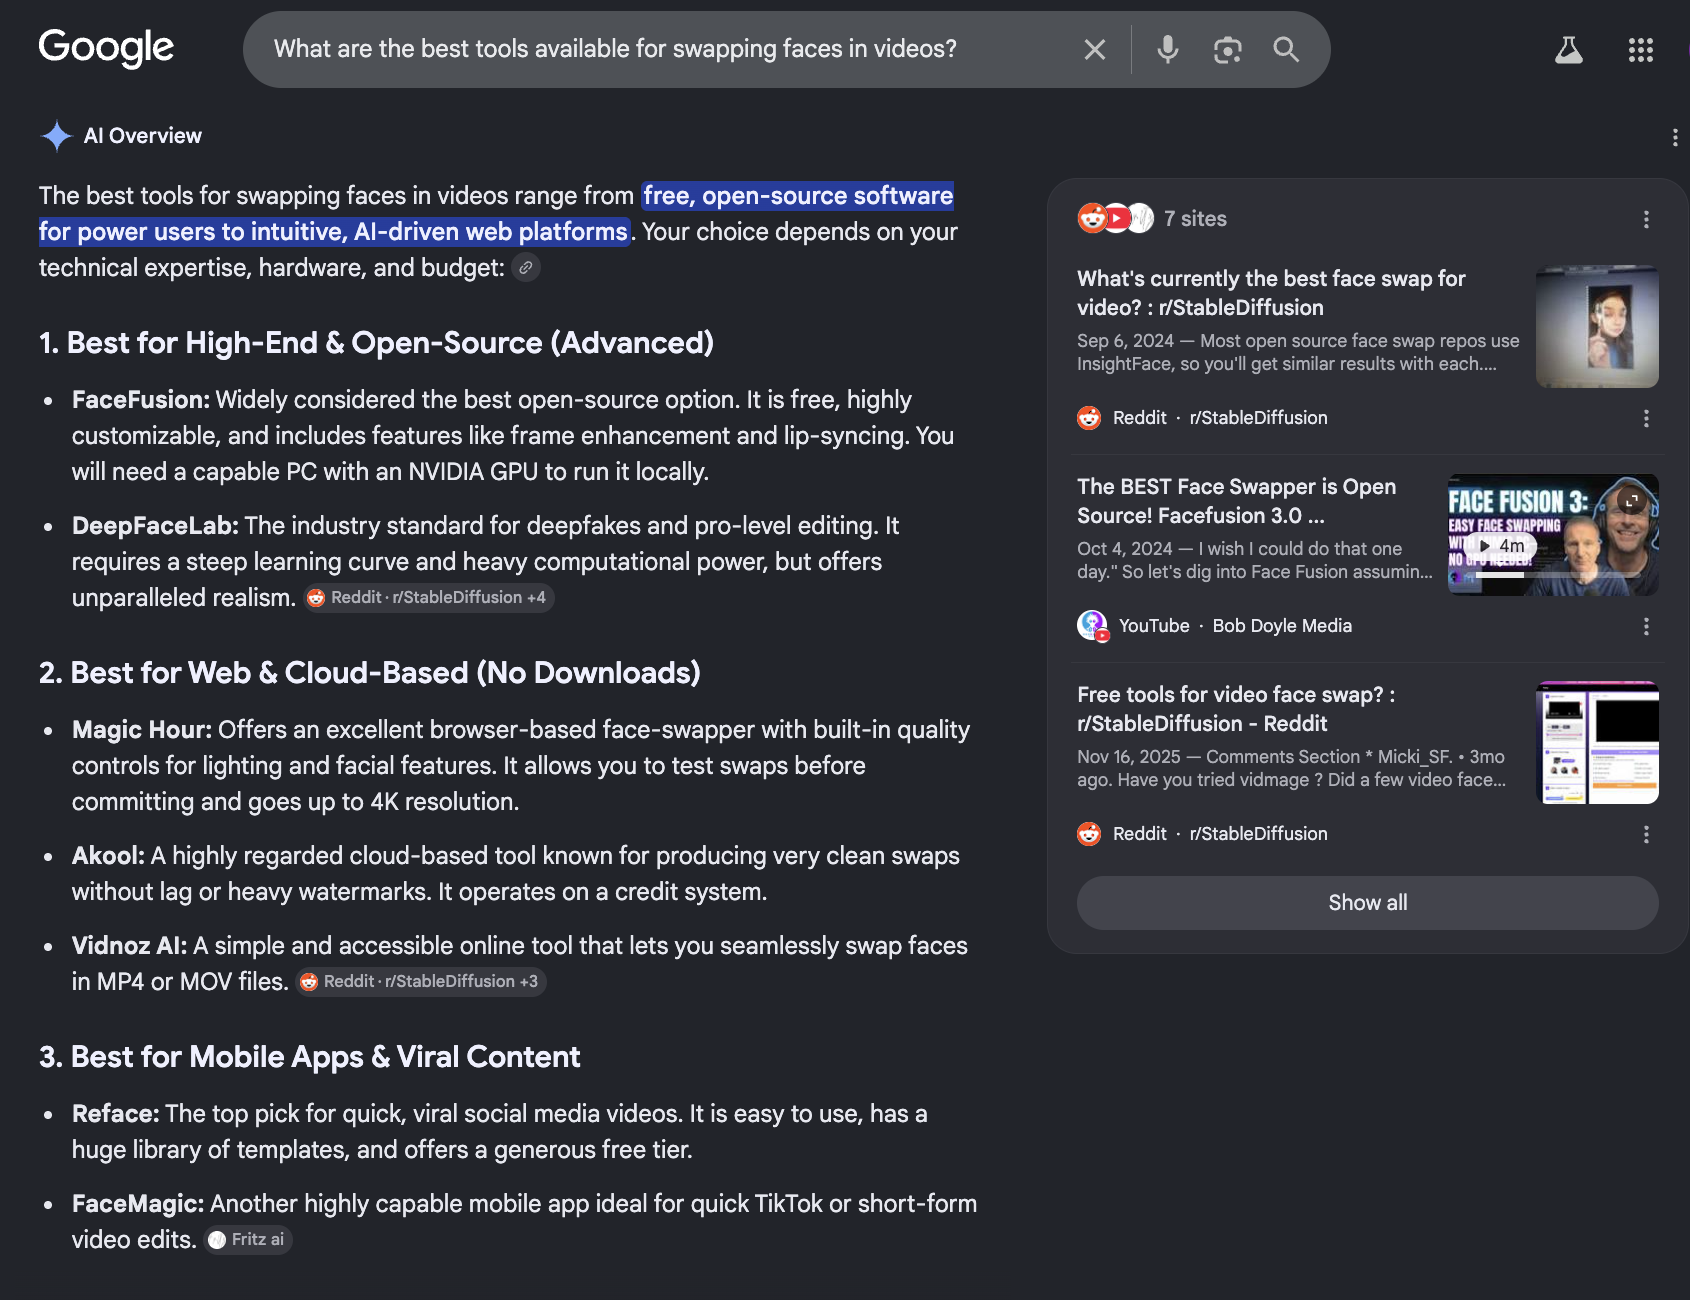
Task: Click the Show all button
Action: click(1367, 903)
